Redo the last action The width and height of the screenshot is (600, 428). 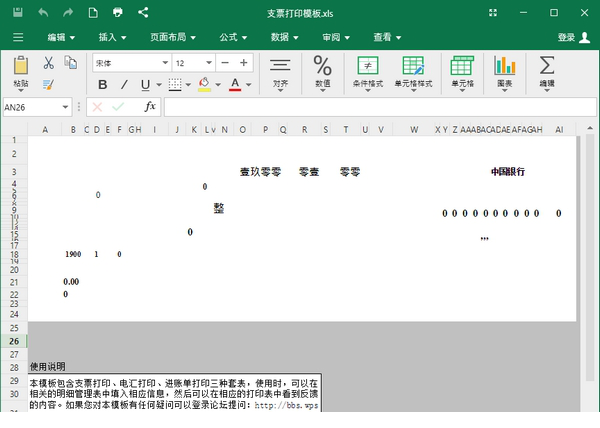pyautogui.click(x=68, y=13)
